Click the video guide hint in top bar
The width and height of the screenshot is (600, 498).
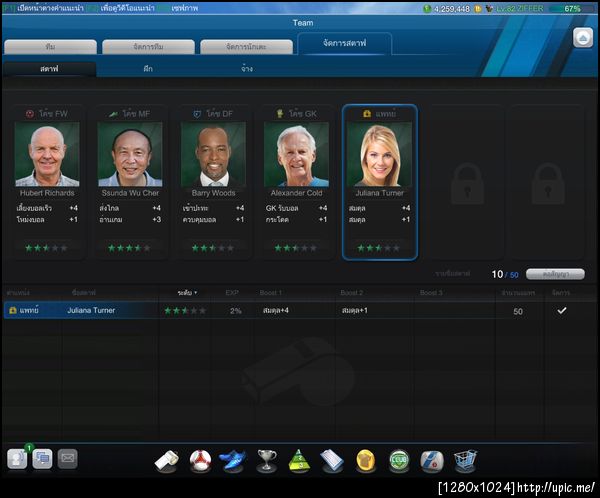pyautogui.click(x=122, y=8)
